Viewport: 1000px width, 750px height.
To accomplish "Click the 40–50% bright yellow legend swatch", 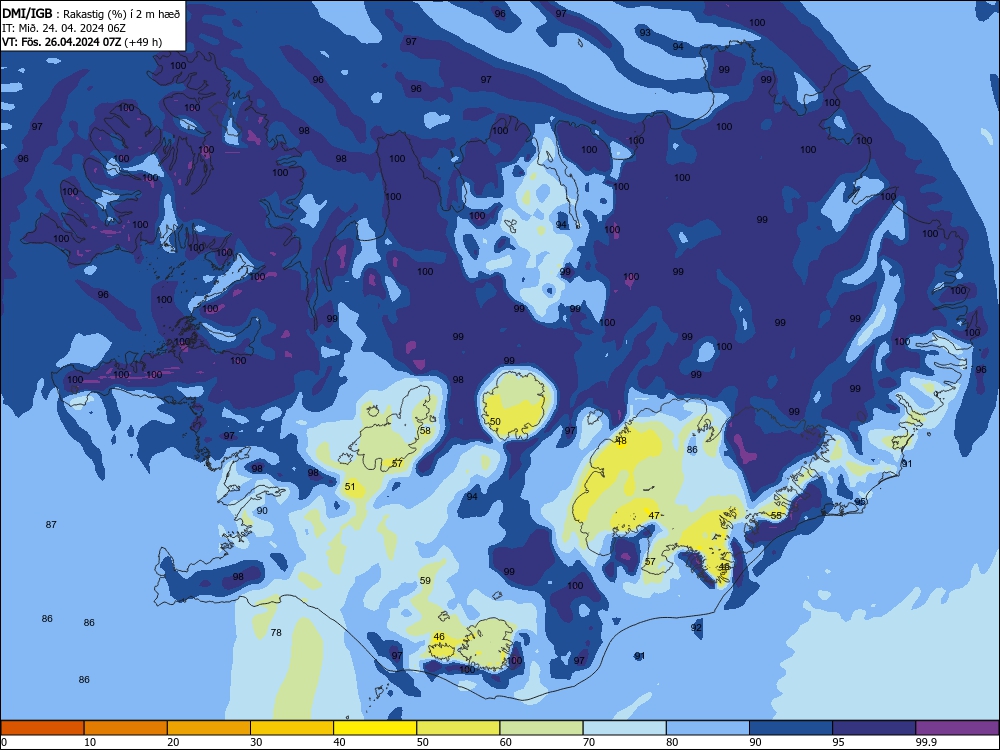I will [375, 728].
